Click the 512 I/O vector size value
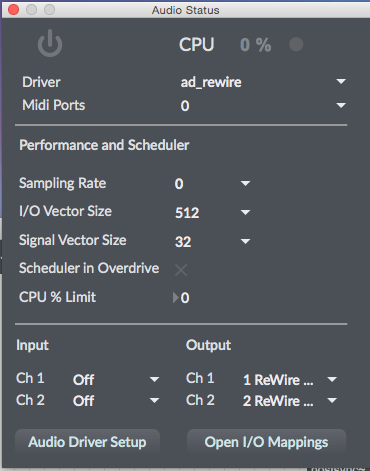The image size is (370, 471). [x=187, y=213]
